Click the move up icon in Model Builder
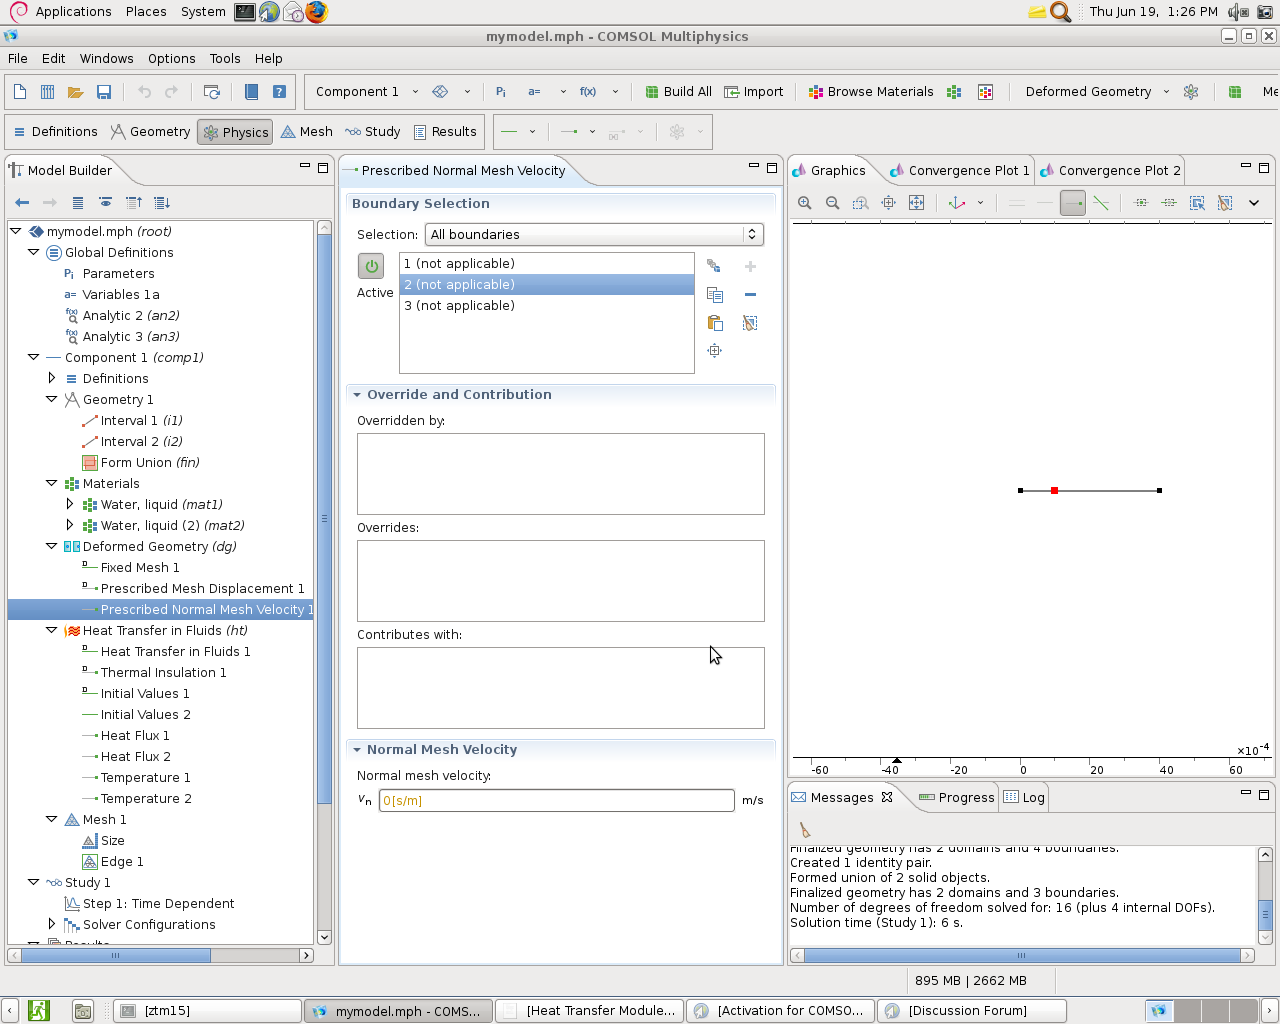The image size is (1280, 1024). point(134,202)
